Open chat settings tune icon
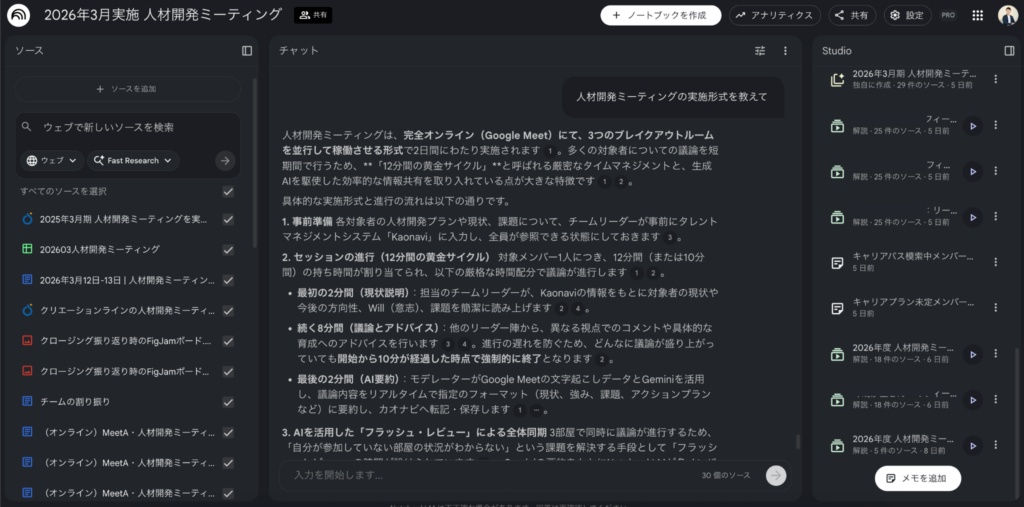Screen dimensions: 1024x507 tap(760, 50)
